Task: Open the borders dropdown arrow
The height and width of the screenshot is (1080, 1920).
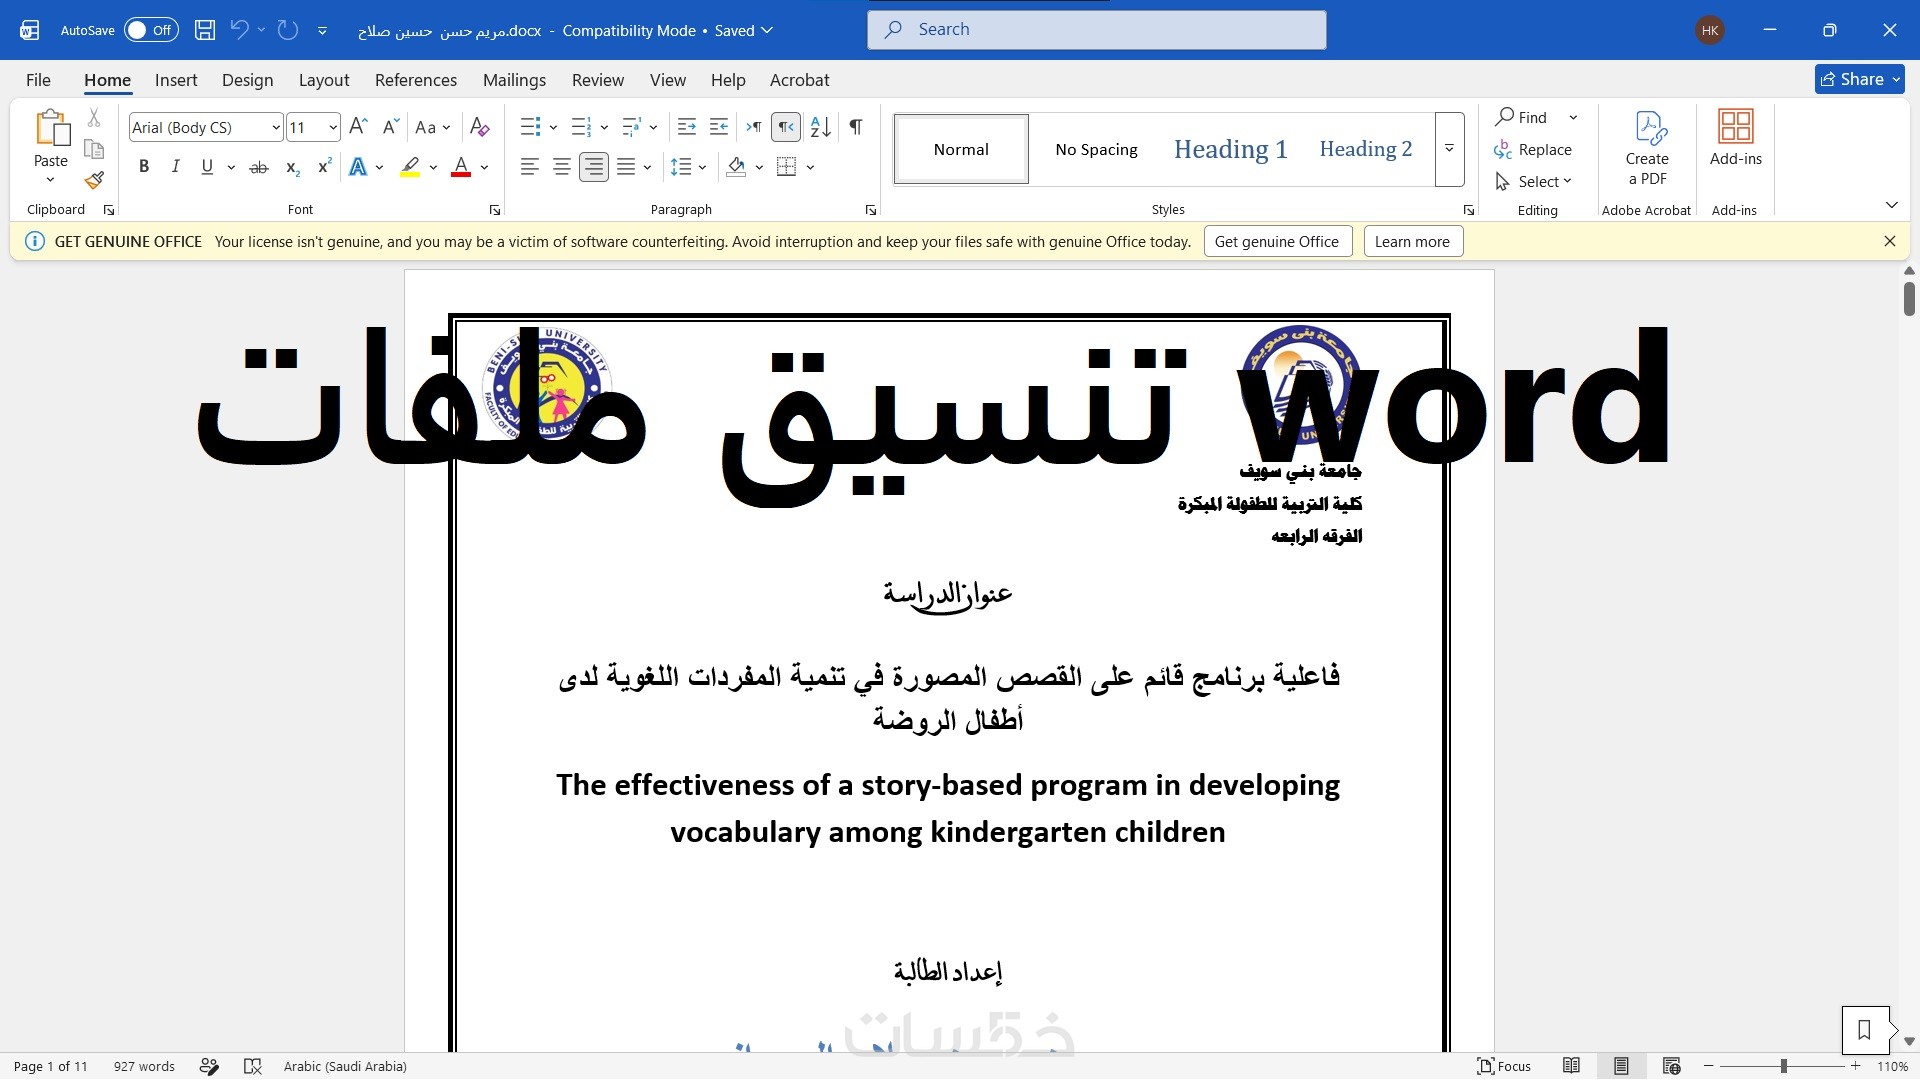Action: coord(811,167)
